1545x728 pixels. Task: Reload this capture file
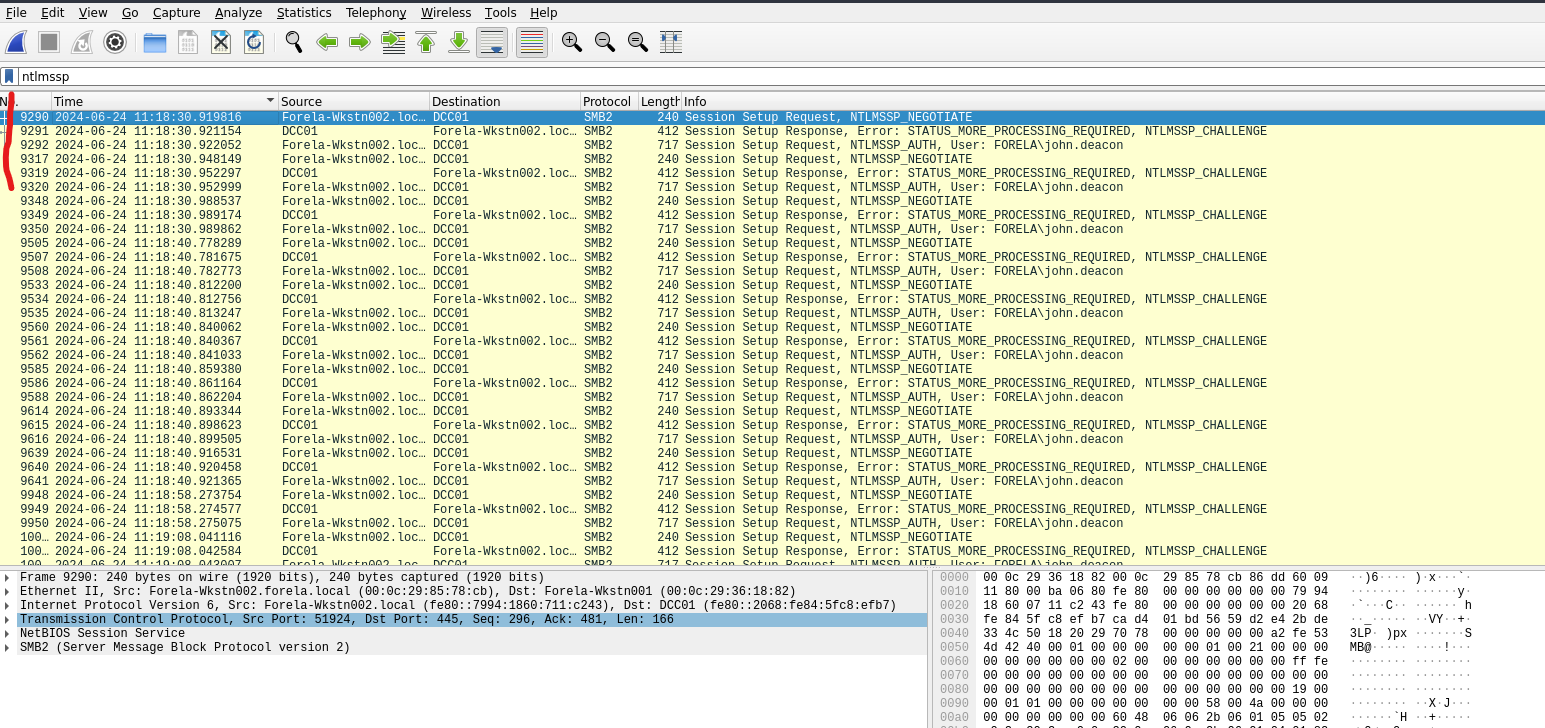click(x=254, y=42)
